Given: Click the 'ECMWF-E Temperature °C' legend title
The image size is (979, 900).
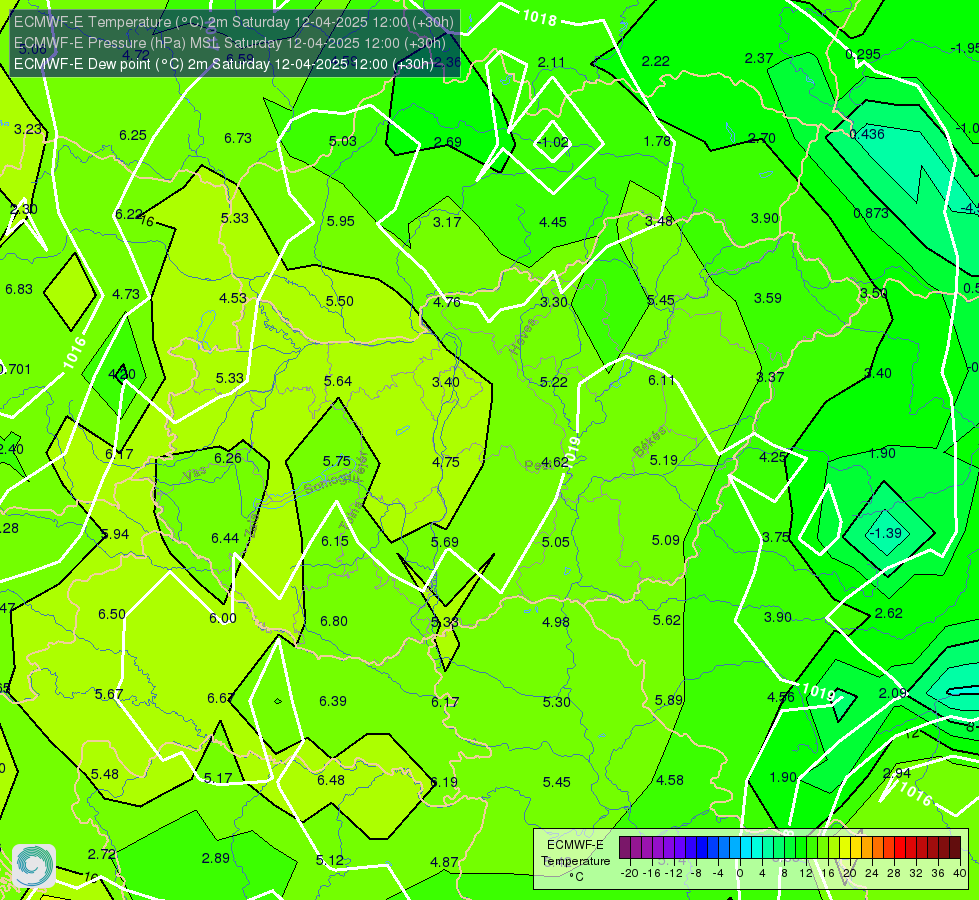Looking at the screenshot, I should [575, 861].
